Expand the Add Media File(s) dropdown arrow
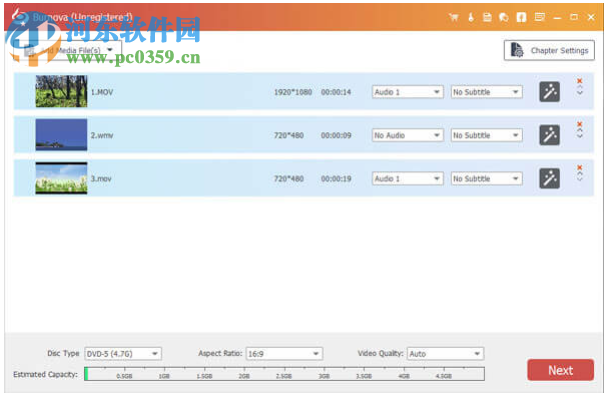The width and height of the screenshot is (612, 399). point(110,50)
